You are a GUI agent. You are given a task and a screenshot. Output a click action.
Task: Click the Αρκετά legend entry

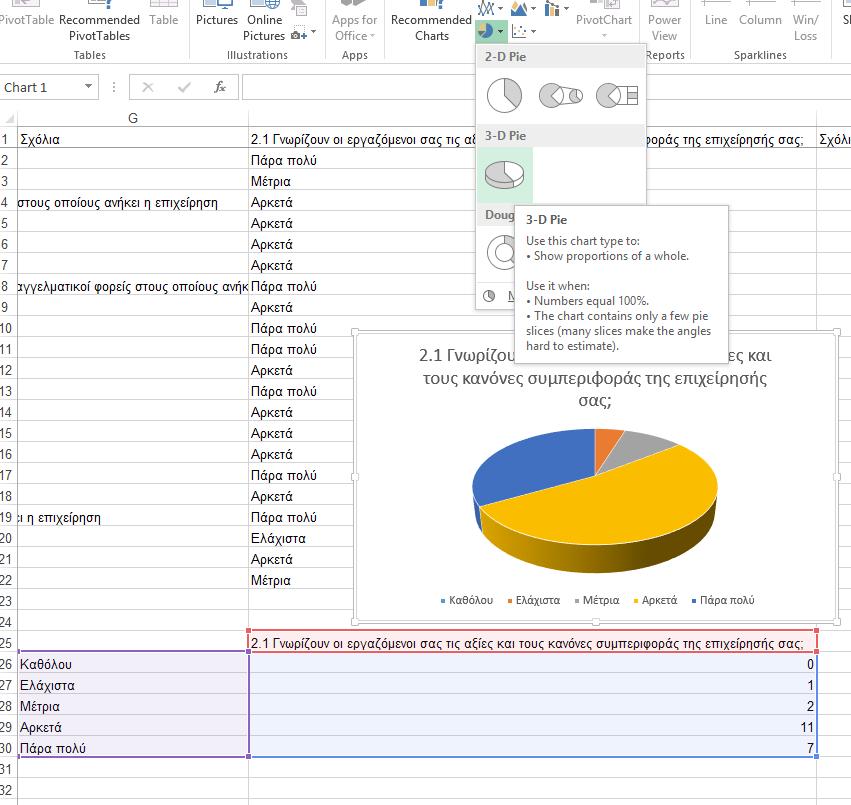pos(655,600)
